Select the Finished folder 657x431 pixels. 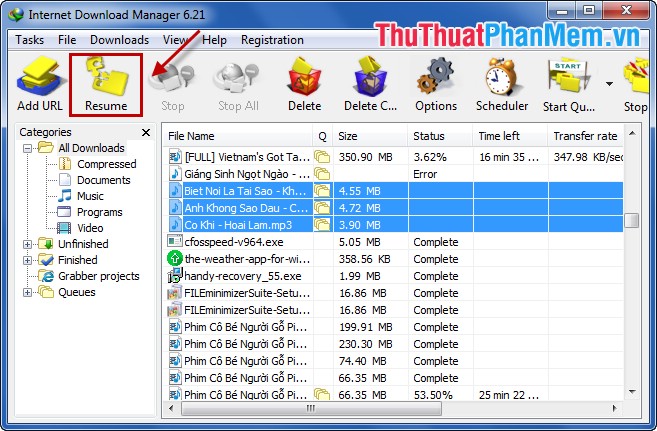78,260
